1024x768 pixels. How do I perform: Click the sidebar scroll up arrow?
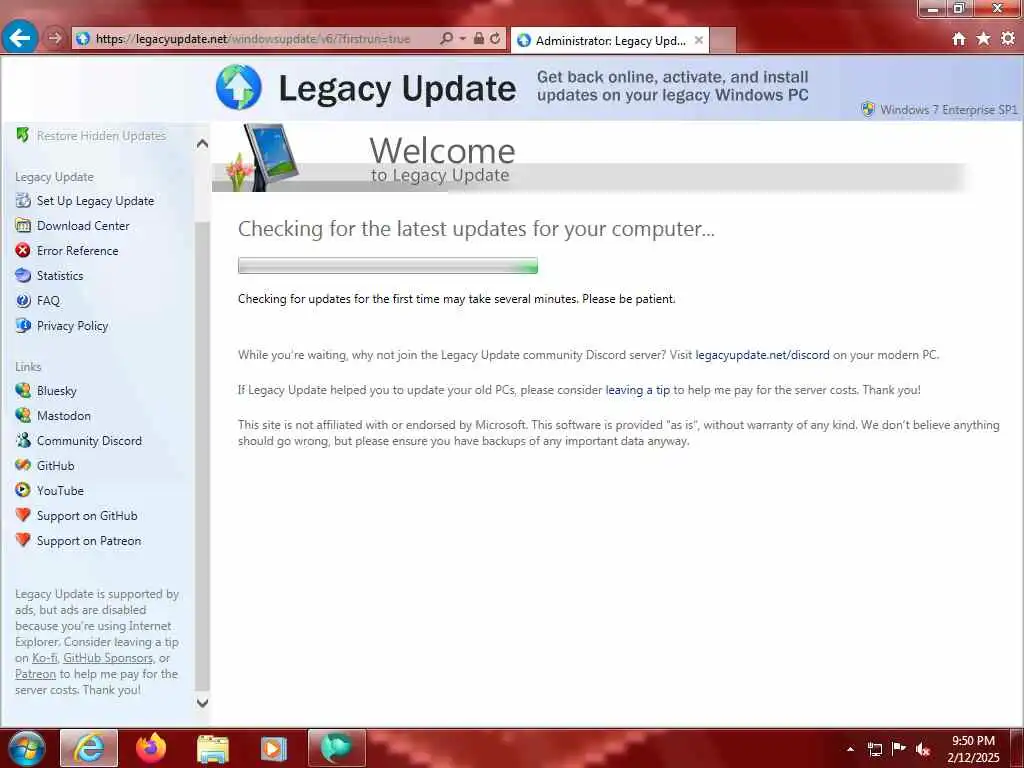[202, 144]
